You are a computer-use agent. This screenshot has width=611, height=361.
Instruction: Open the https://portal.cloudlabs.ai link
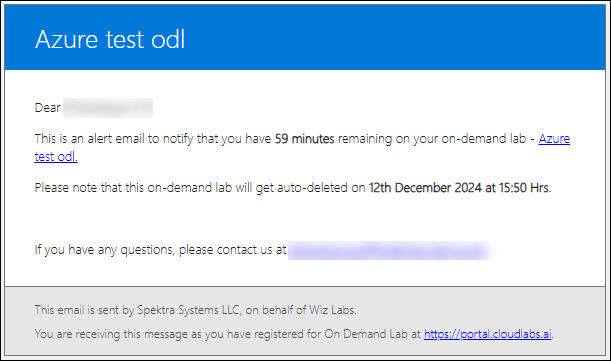487,334
